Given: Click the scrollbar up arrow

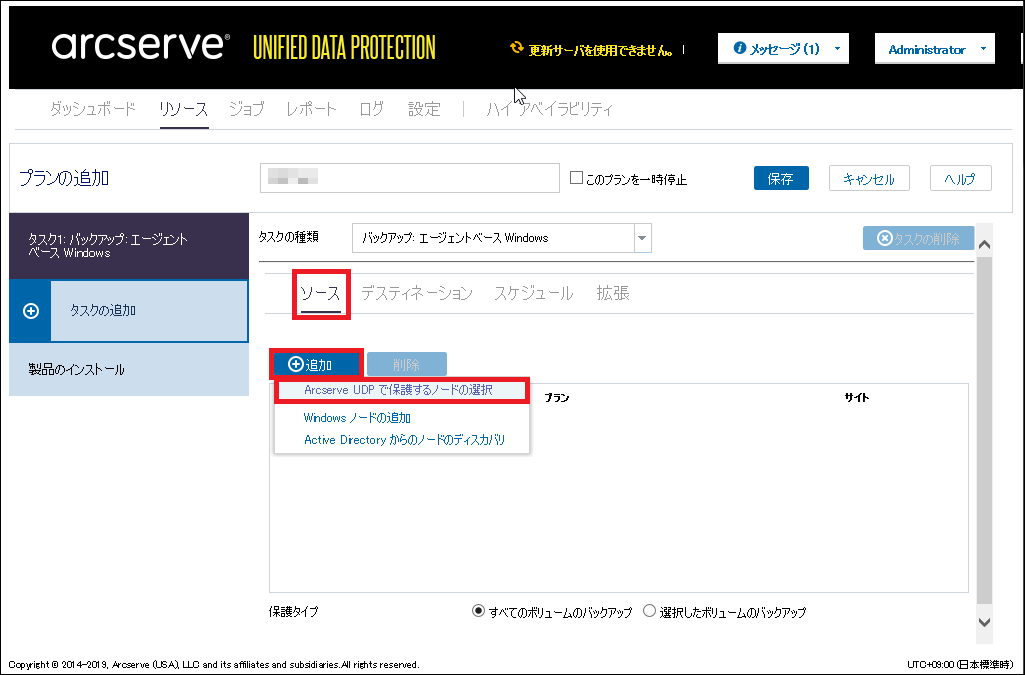Looking at the screenshot, I should [x=984, y=244].
